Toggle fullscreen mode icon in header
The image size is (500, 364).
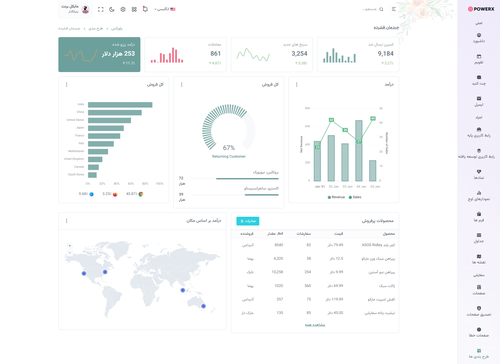coord(101,10)
